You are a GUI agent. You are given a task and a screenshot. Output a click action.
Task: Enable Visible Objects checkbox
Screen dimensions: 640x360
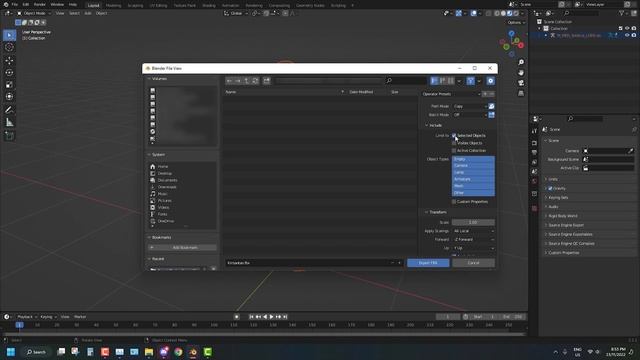pos(454,143)
